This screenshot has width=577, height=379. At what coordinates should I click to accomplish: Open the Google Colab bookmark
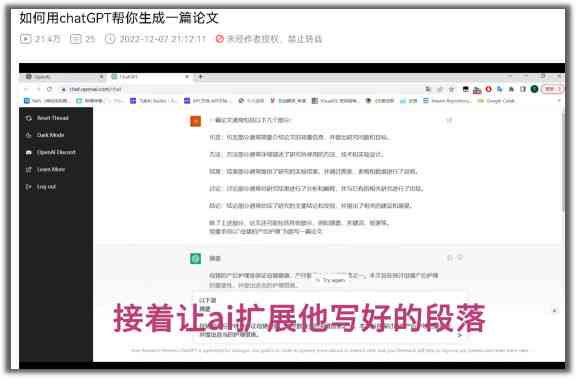point(496,100)
